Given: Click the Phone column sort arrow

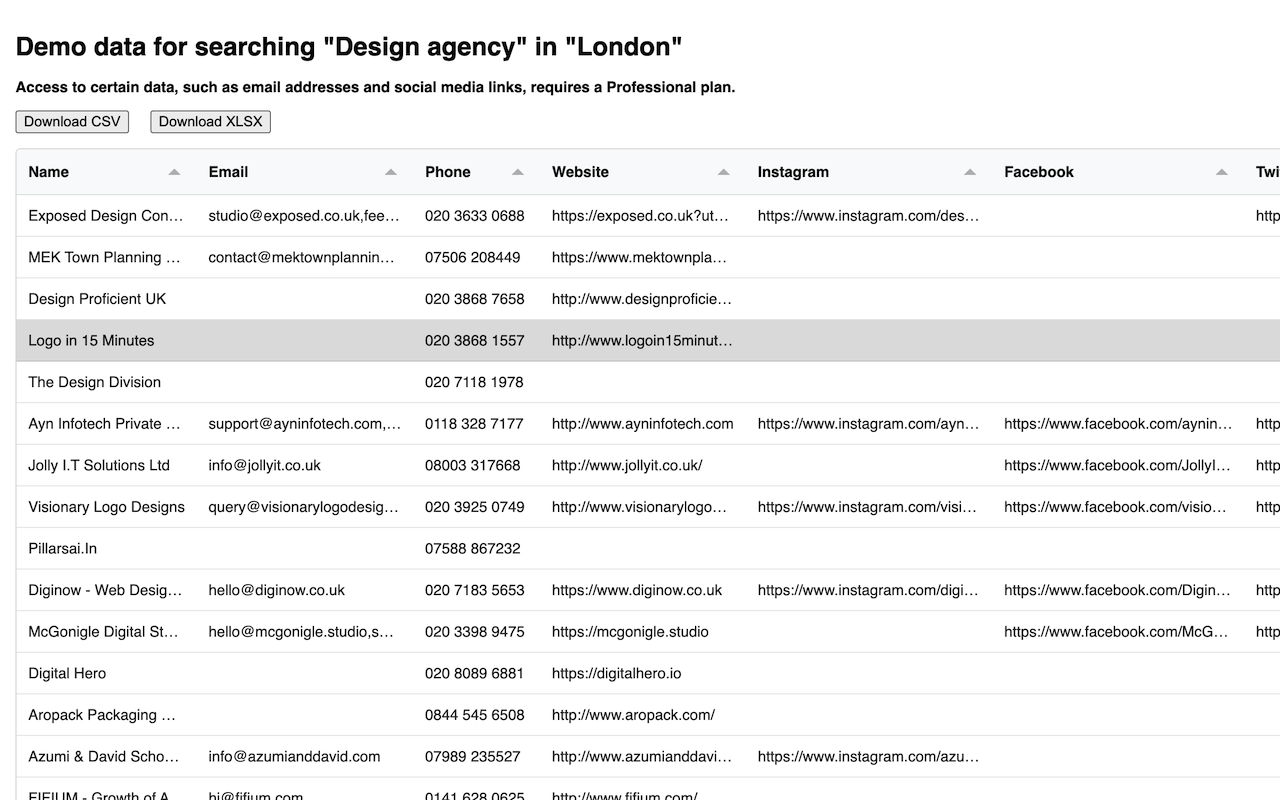Looking at the screenshot, I should click(518, 172).
